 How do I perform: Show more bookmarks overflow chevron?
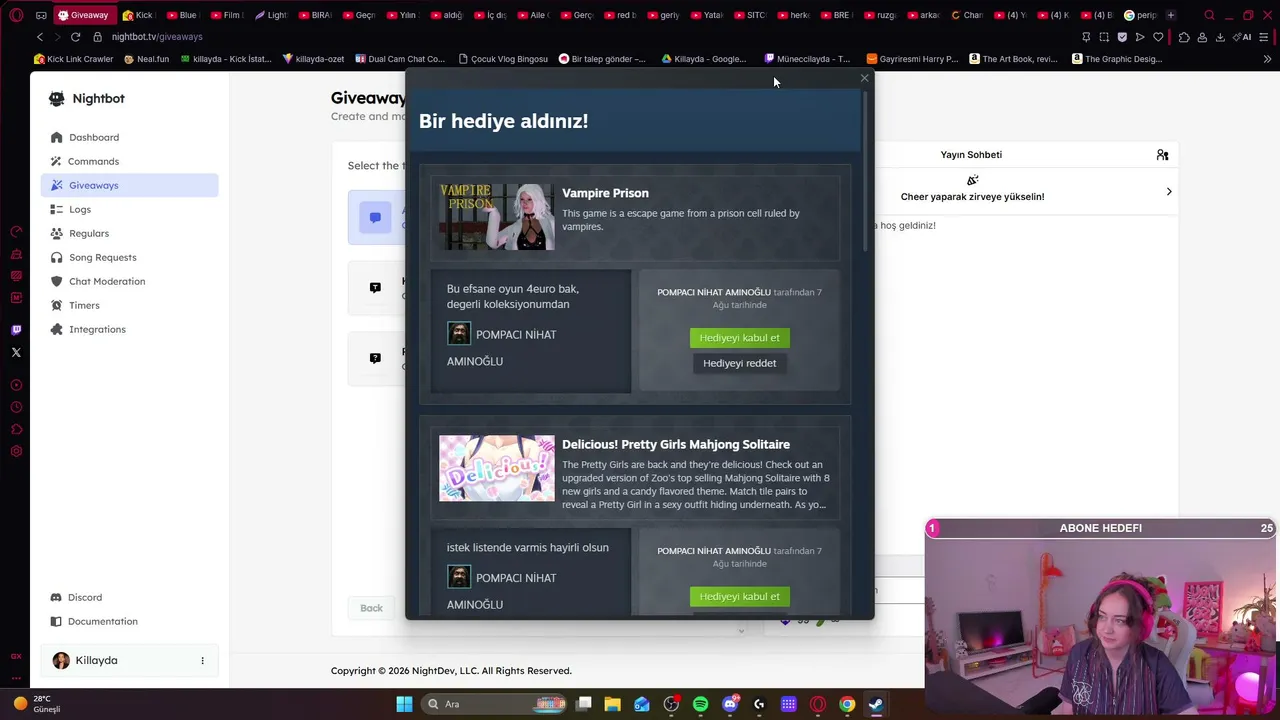(1267, 59)
